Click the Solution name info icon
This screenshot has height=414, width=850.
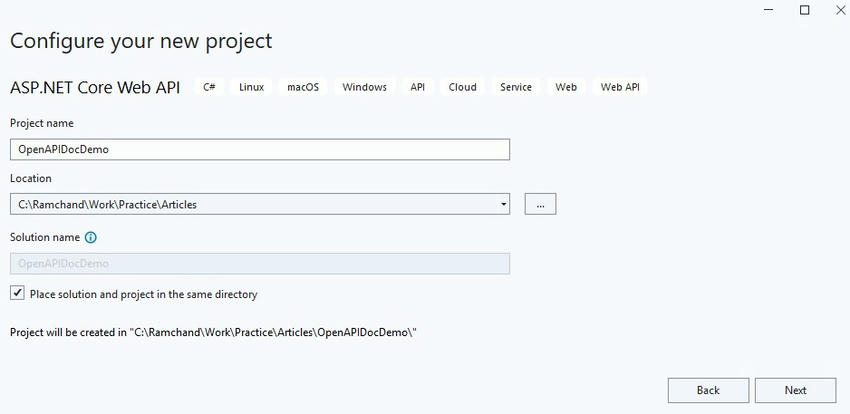[x=91, y=237]
